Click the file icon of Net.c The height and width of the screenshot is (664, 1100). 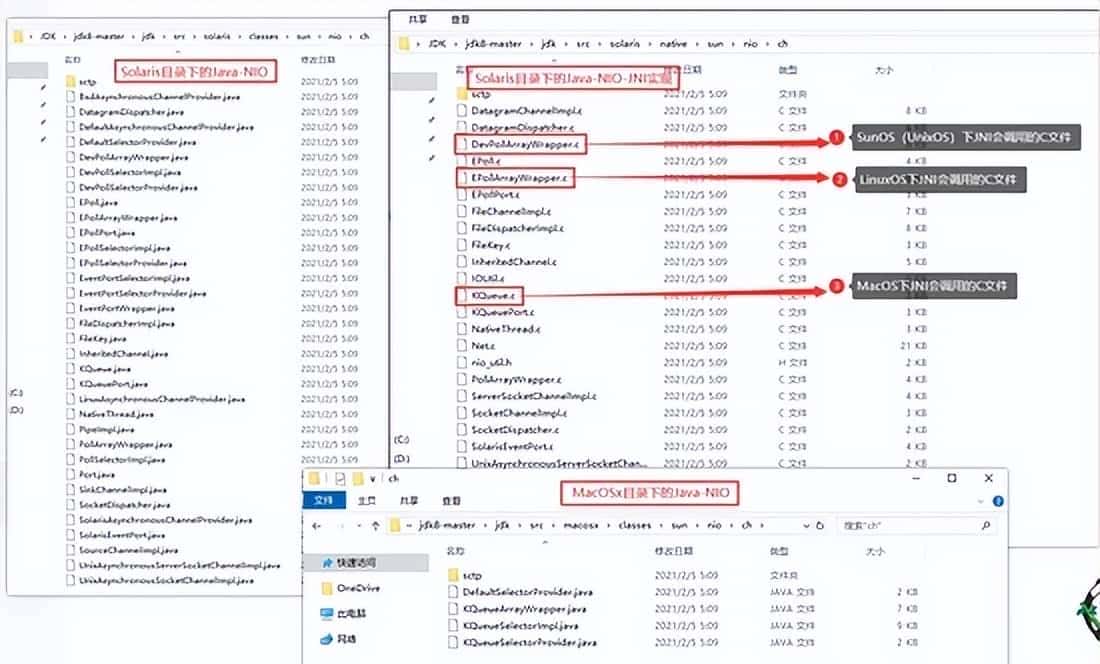[462, 346]
